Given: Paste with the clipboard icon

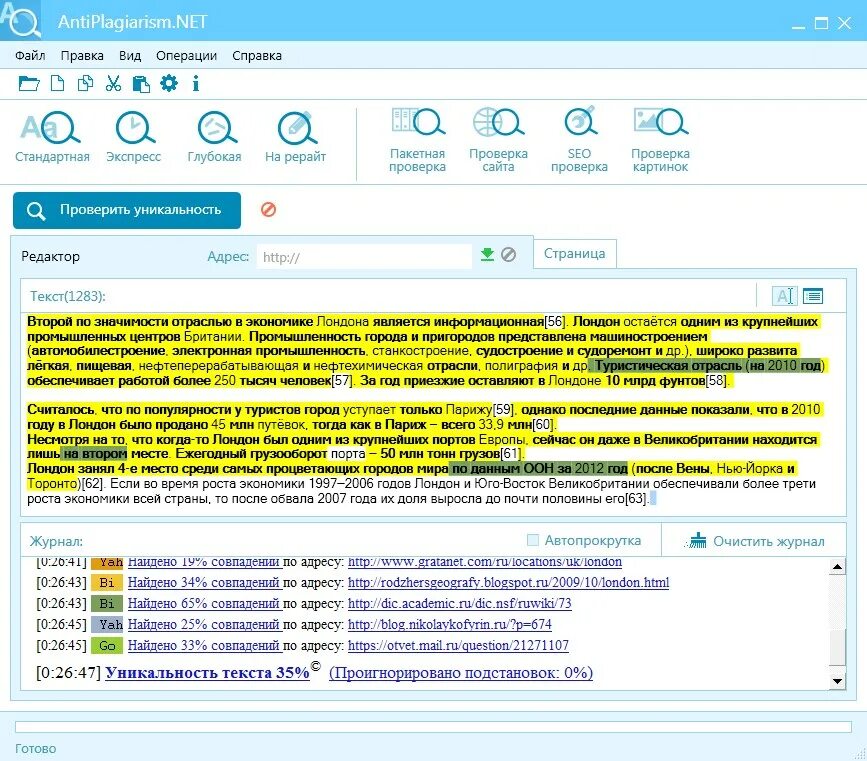Looking at the screenshot, I should coord(141,84).
